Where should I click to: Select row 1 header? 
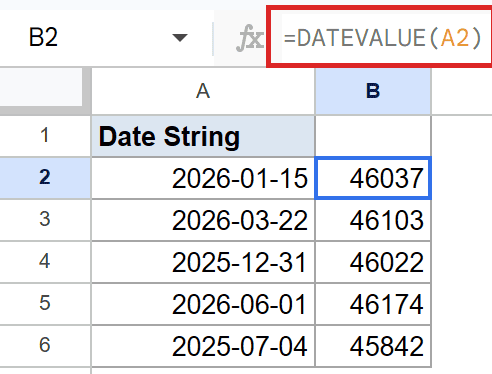tap(45, 136)
